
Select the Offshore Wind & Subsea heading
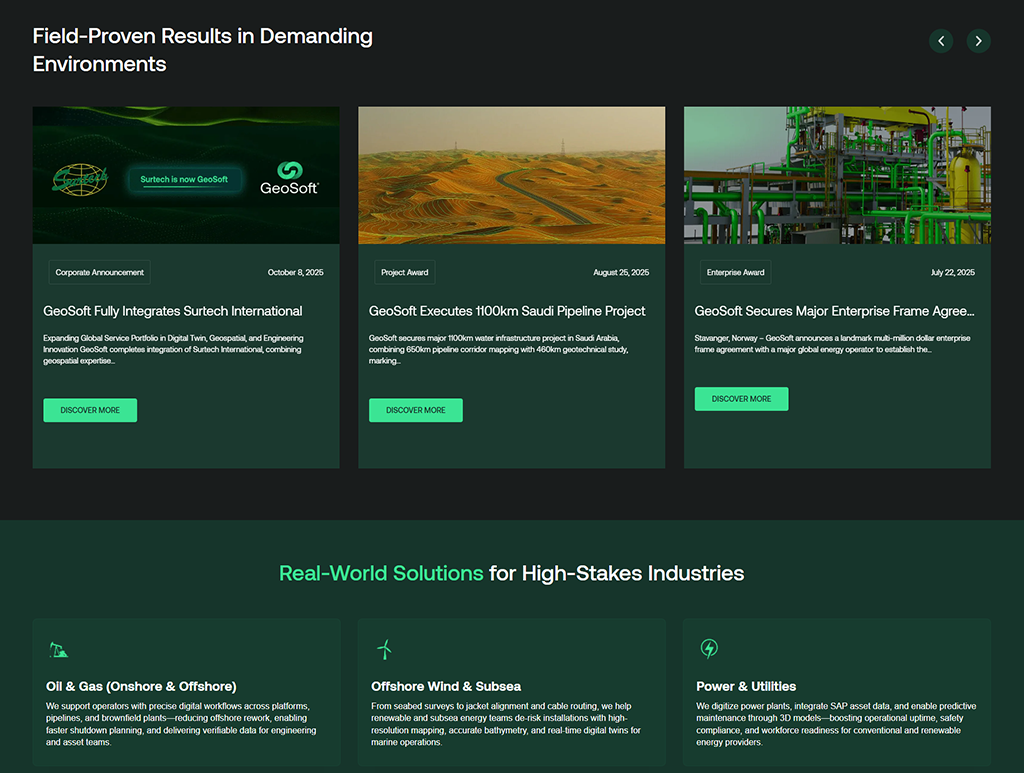[x=446, y=686]
